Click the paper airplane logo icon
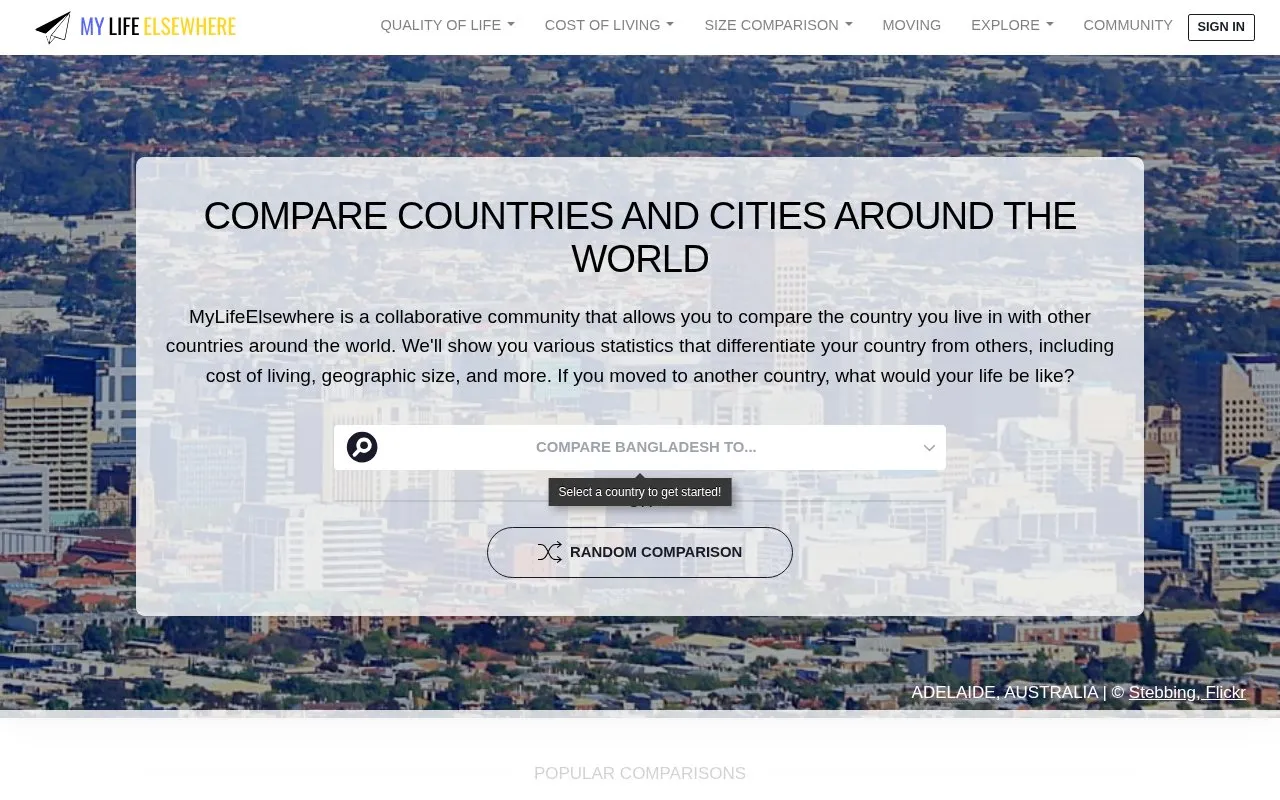Screen dimensions: 1280x800 53,27
